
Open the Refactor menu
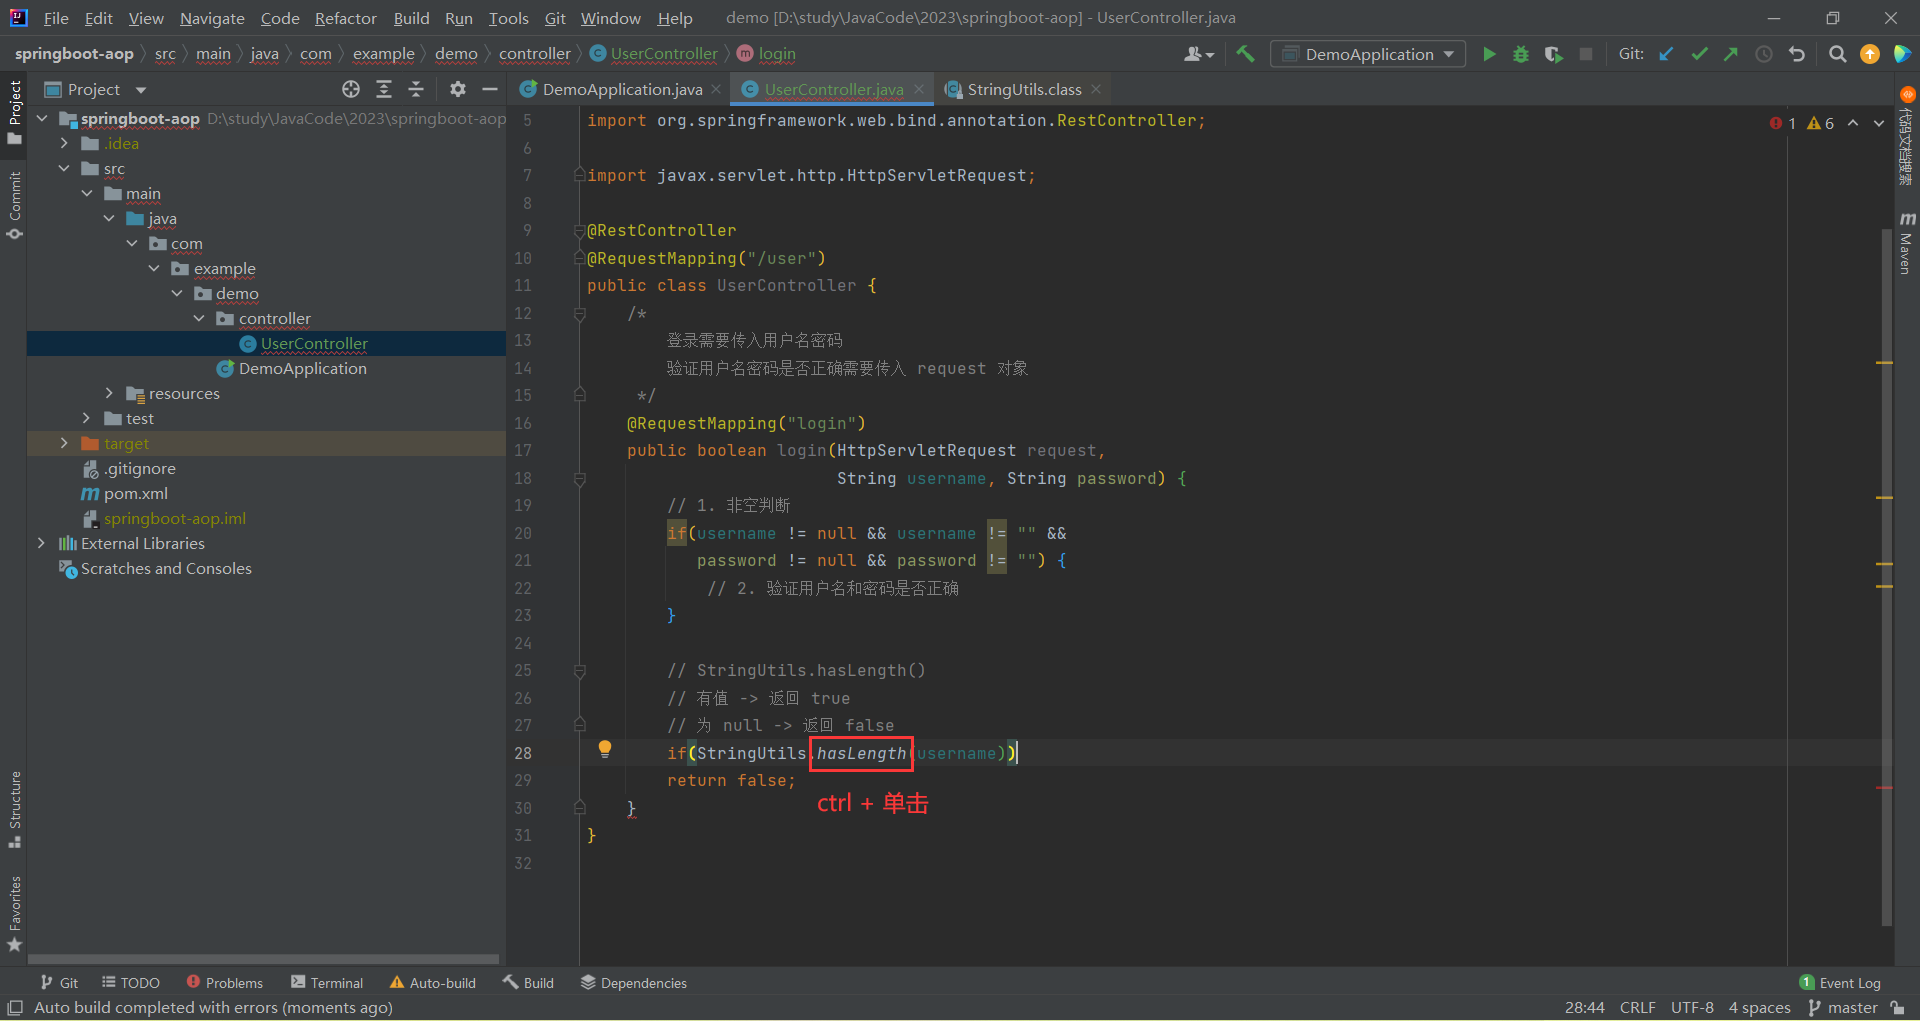345,18
